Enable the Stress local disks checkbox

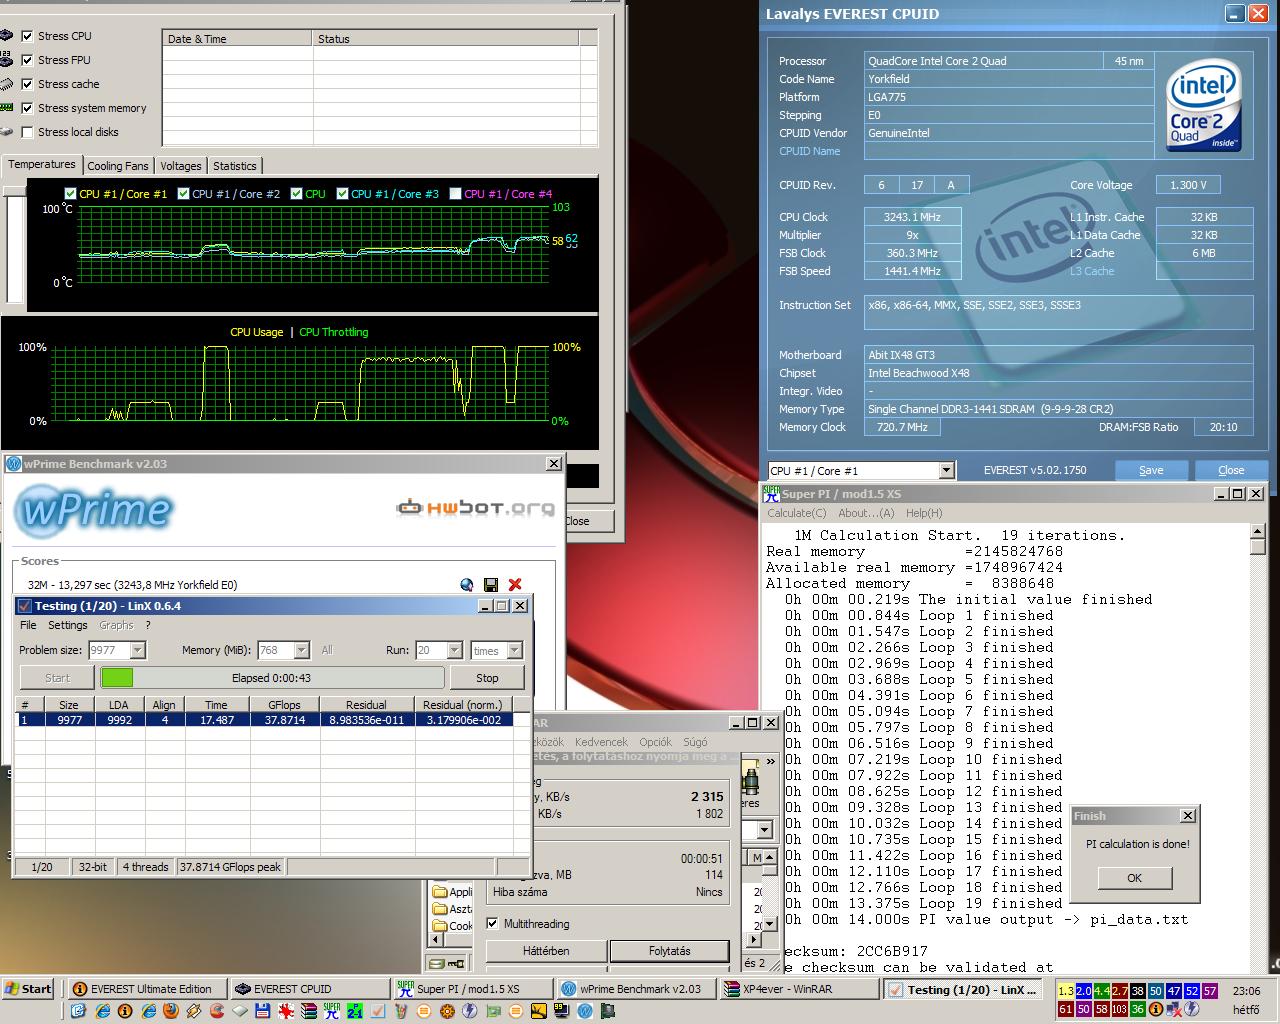(27, 132)
